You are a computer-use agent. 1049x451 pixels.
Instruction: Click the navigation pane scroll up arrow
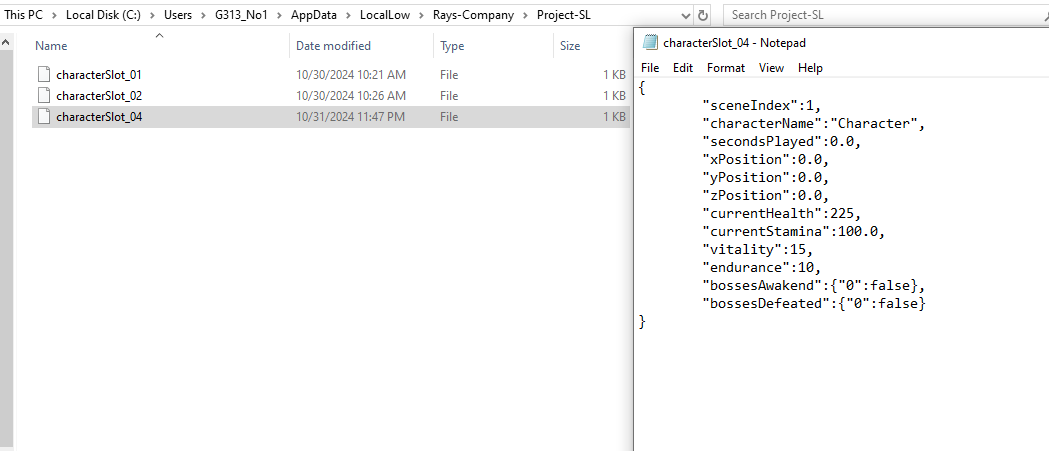click(6, 43)
